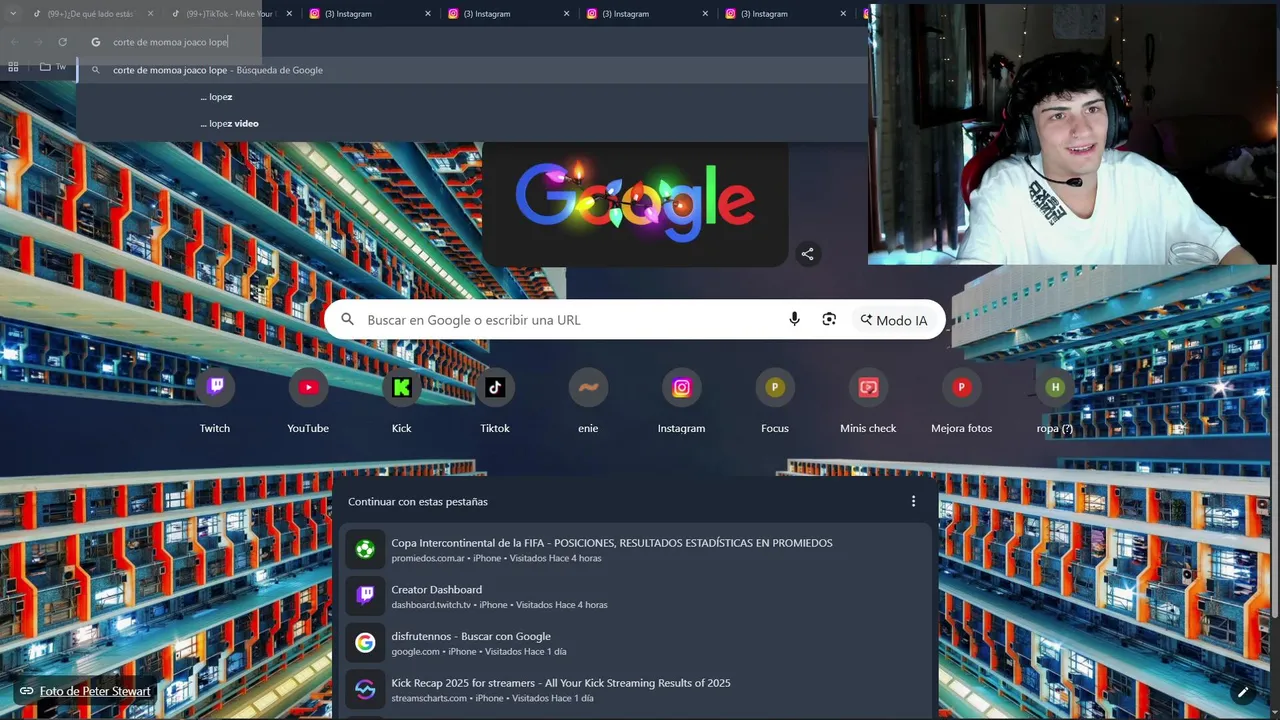Close the '¿De qué lado estás' tab
1280x720 pixels.
pyautogui.click(x=150, y=14)
